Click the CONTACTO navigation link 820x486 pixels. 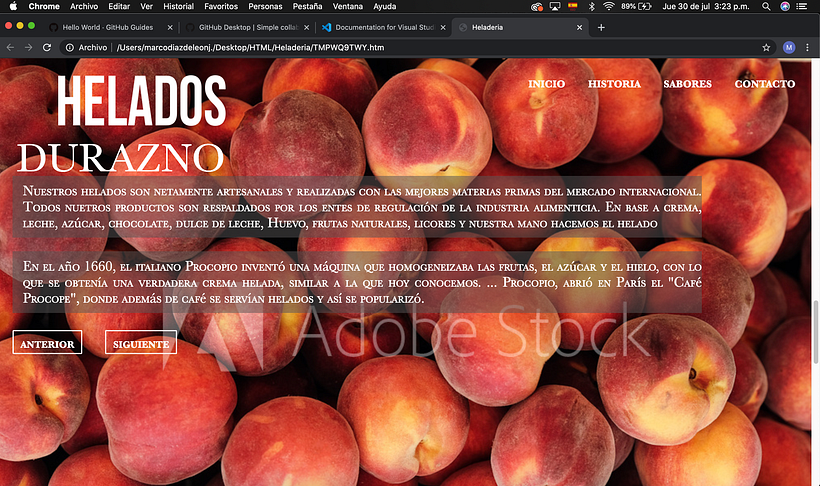click(765, 84)
